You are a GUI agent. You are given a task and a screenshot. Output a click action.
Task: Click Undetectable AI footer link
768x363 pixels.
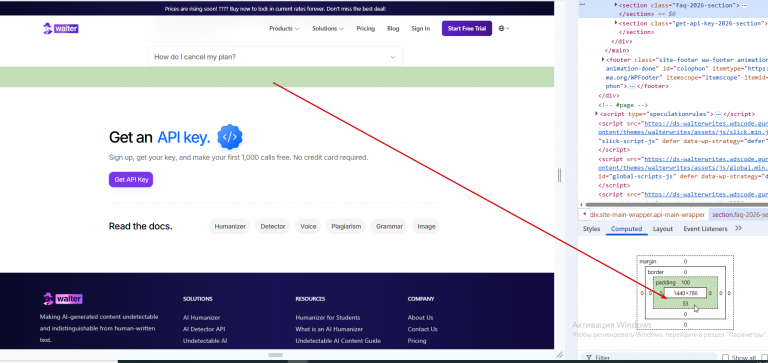pyautogui.click(x=205, y=341)
